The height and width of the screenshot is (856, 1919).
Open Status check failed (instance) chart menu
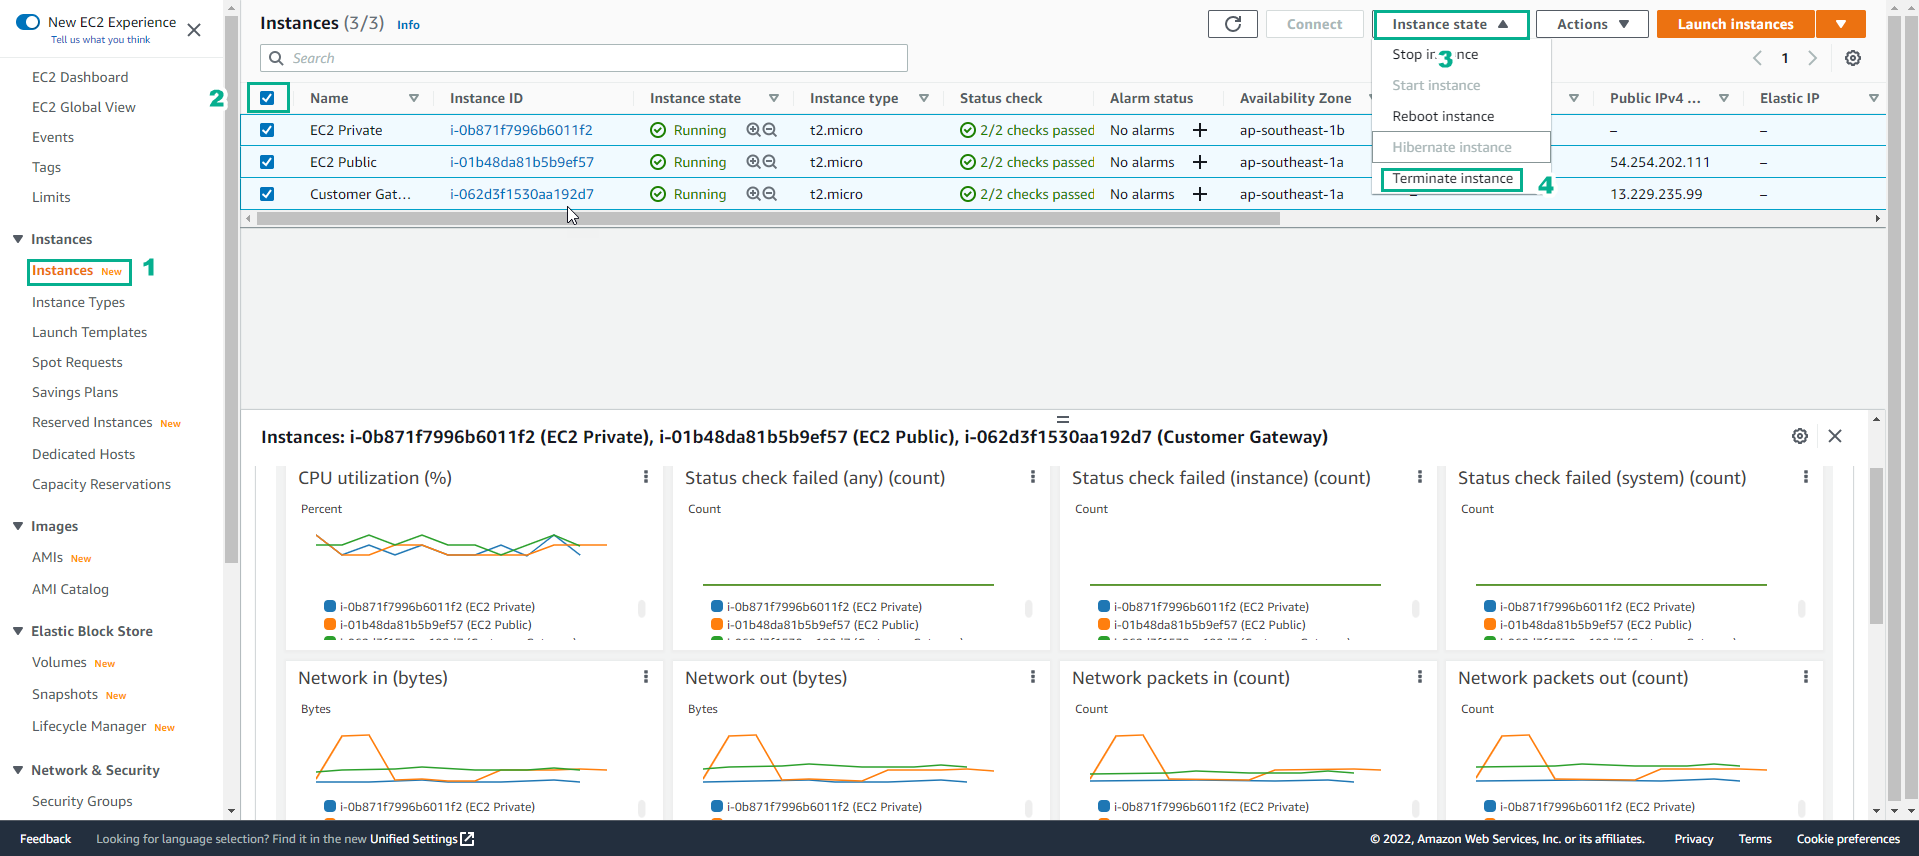click(x=1420, y=478)
